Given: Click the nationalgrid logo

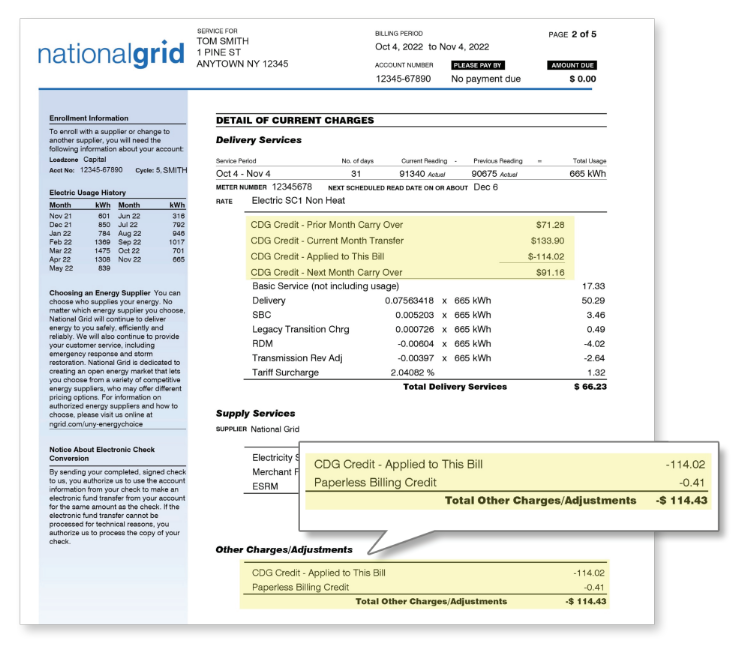Looking at the screenshot, I should pyautogui.click(x=111, y=54).
